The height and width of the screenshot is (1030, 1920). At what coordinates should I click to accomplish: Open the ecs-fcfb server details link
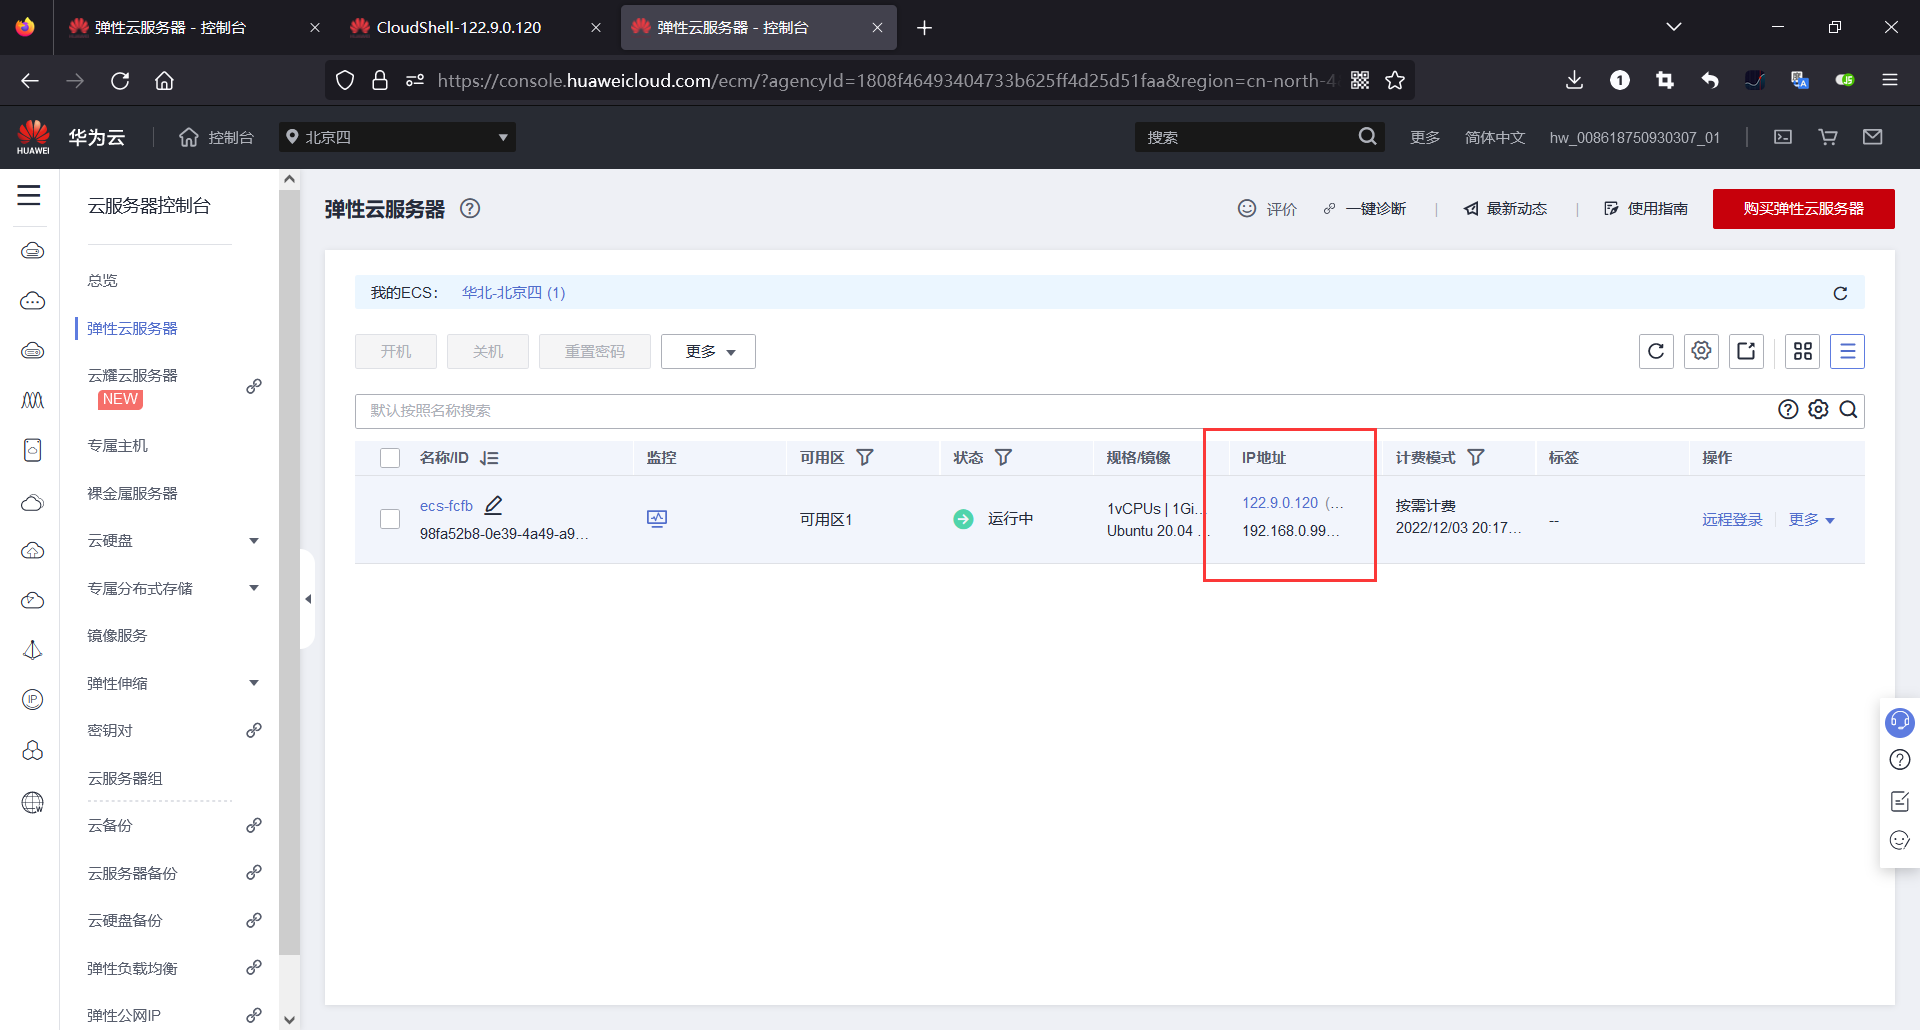coord(446,506)
